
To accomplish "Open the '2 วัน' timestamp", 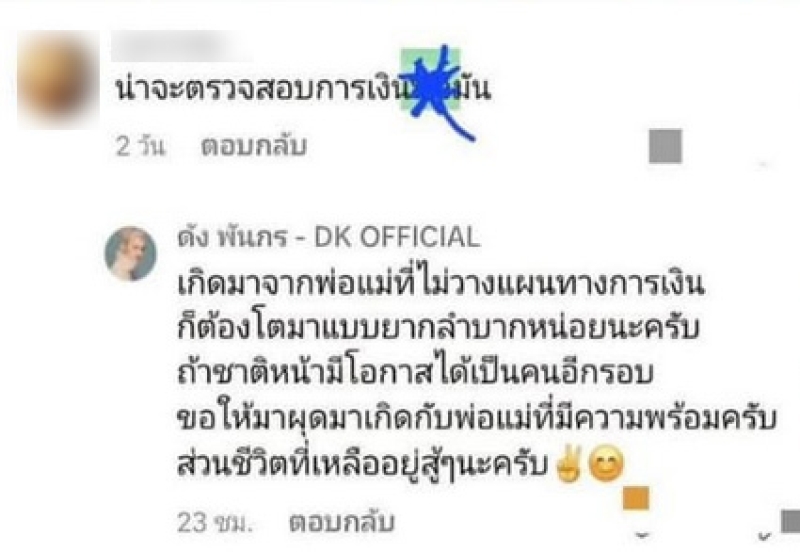I will 141,146.
